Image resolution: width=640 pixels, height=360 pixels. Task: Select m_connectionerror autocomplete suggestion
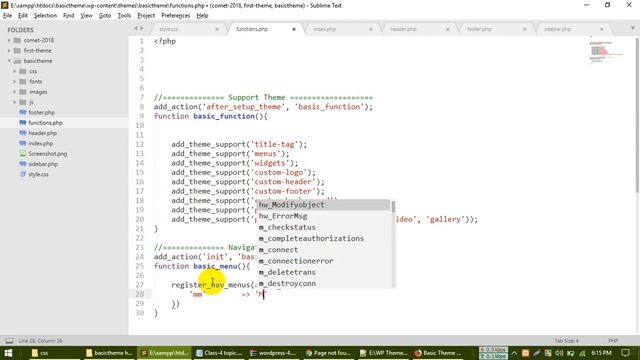(x=323, y=261)
